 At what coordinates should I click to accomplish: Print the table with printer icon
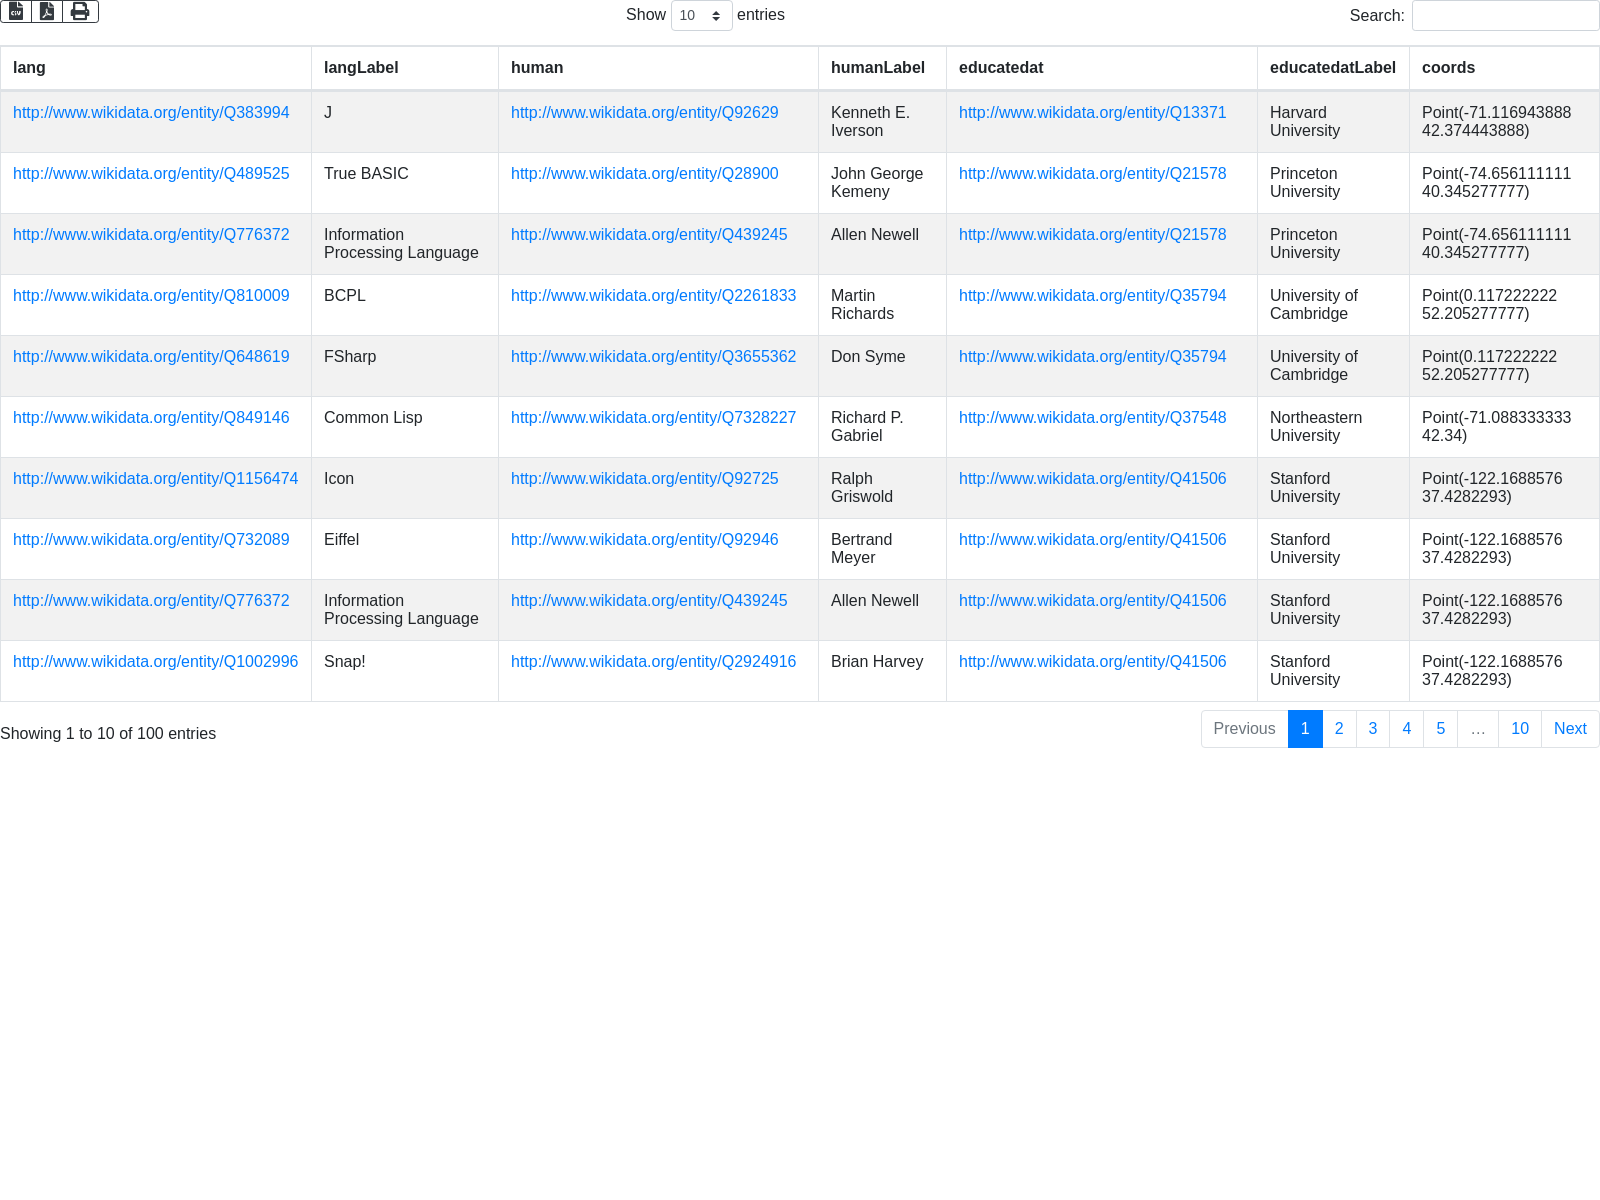click(80, 12)
